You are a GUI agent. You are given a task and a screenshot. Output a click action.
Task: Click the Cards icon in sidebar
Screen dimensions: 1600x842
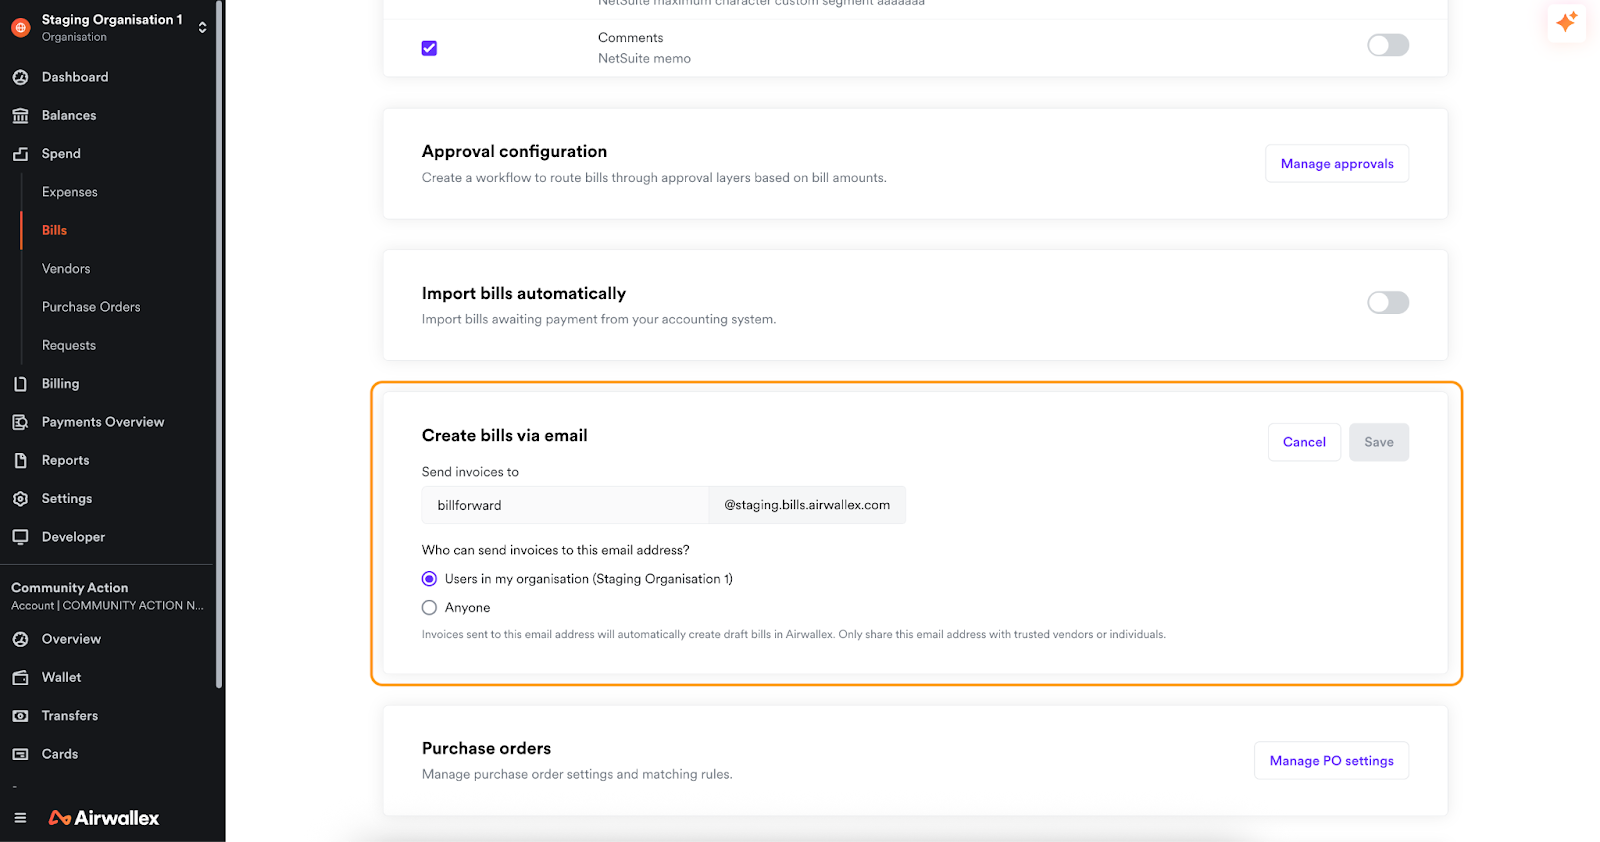(20, 754)
